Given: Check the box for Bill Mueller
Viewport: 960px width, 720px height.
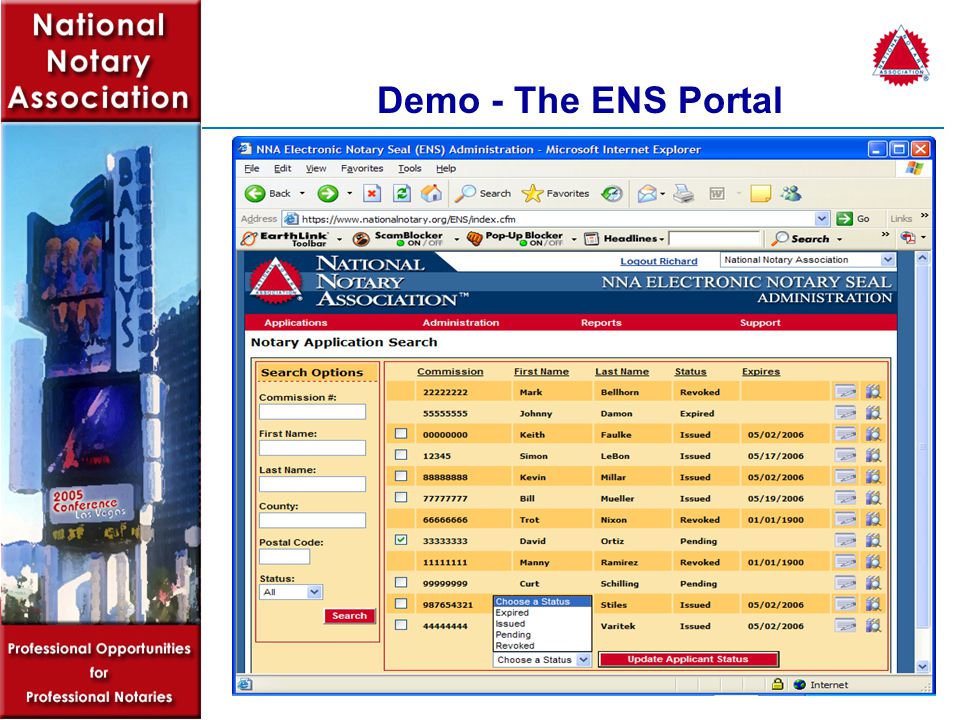Looking at the screenshot, I should tap(401, 497).
